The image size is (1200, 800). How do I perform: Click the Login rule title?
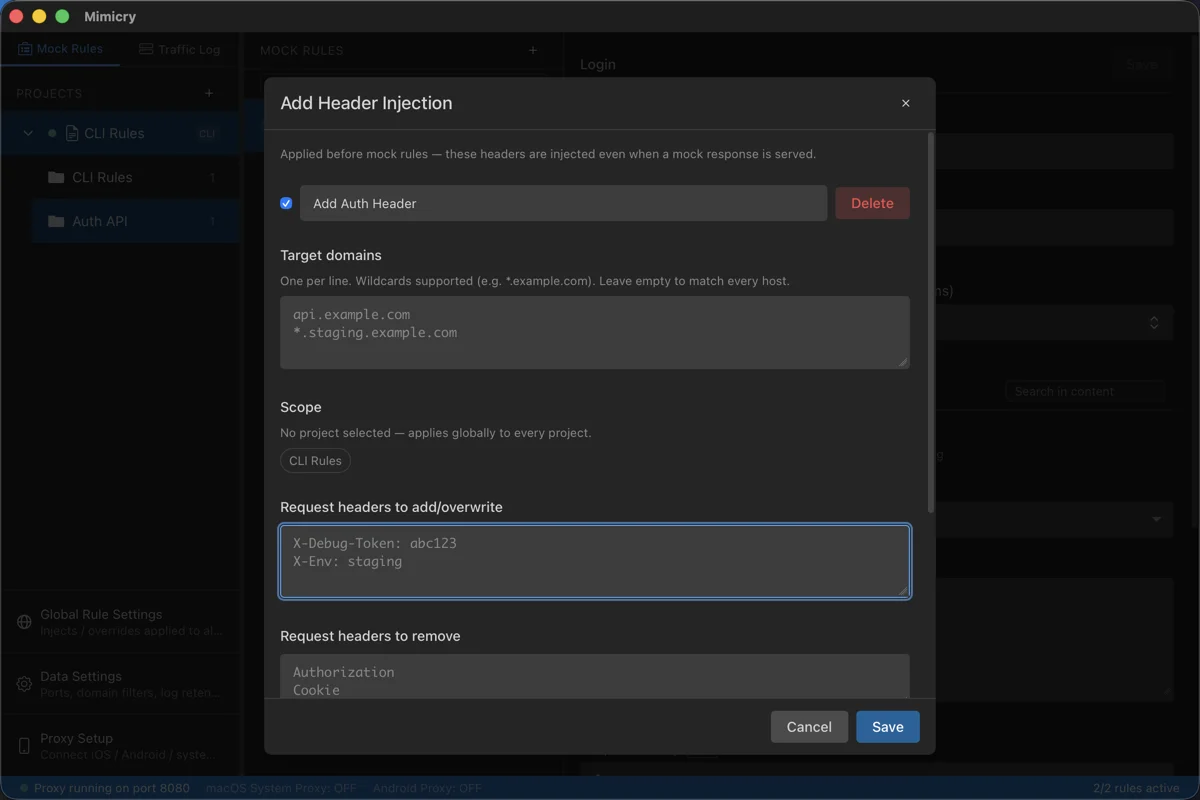pos(598,64)
